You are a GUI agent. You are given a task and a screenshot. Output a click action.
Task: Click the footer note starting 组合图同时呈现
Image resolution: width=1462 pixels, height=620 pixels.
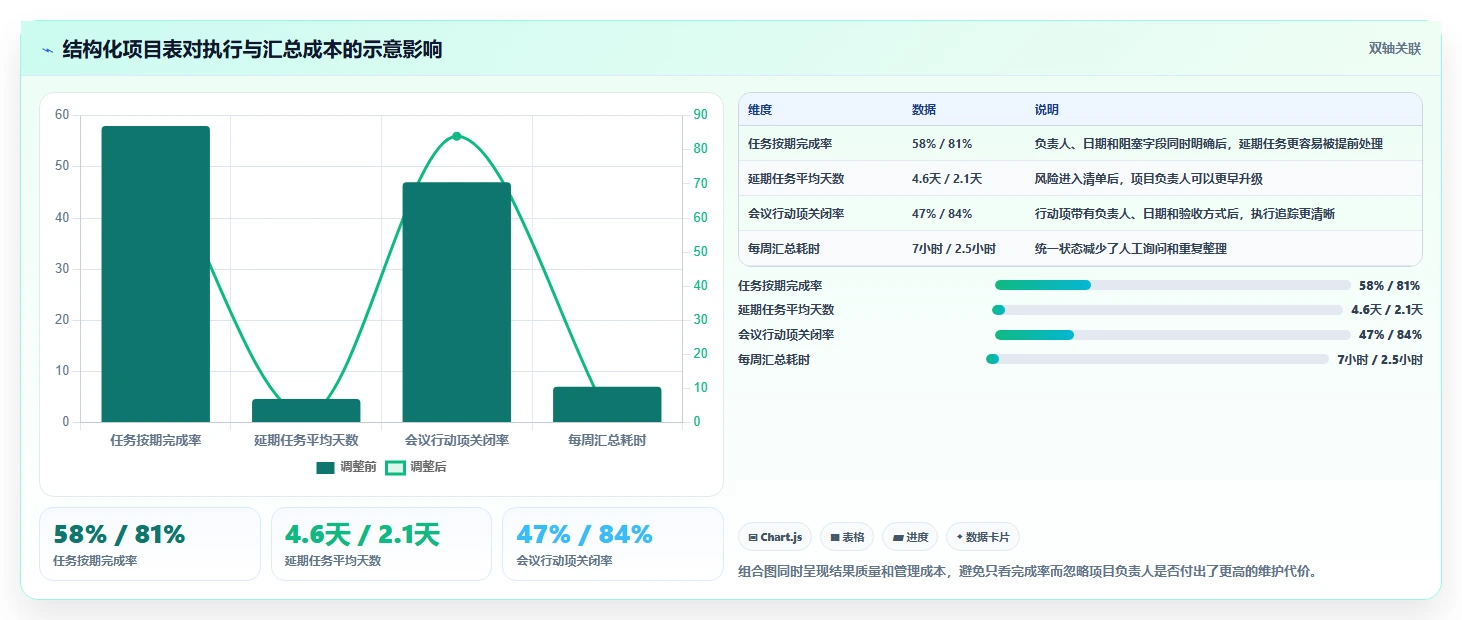pos(1028,572)
